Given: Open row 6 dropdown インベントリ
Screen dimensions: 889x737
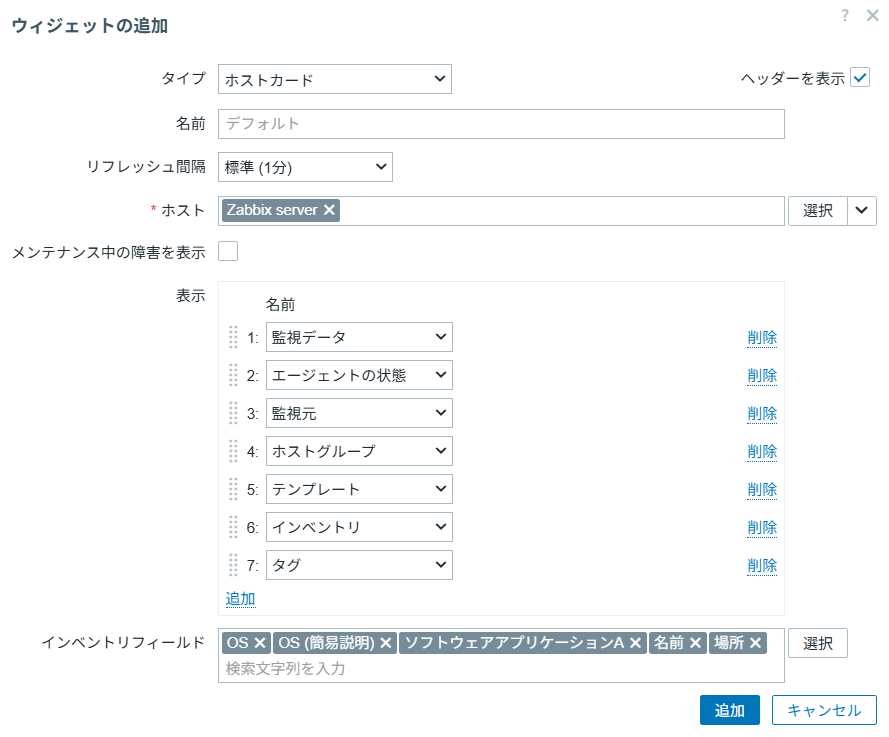Looking at the screenshot, I should 359,527.
